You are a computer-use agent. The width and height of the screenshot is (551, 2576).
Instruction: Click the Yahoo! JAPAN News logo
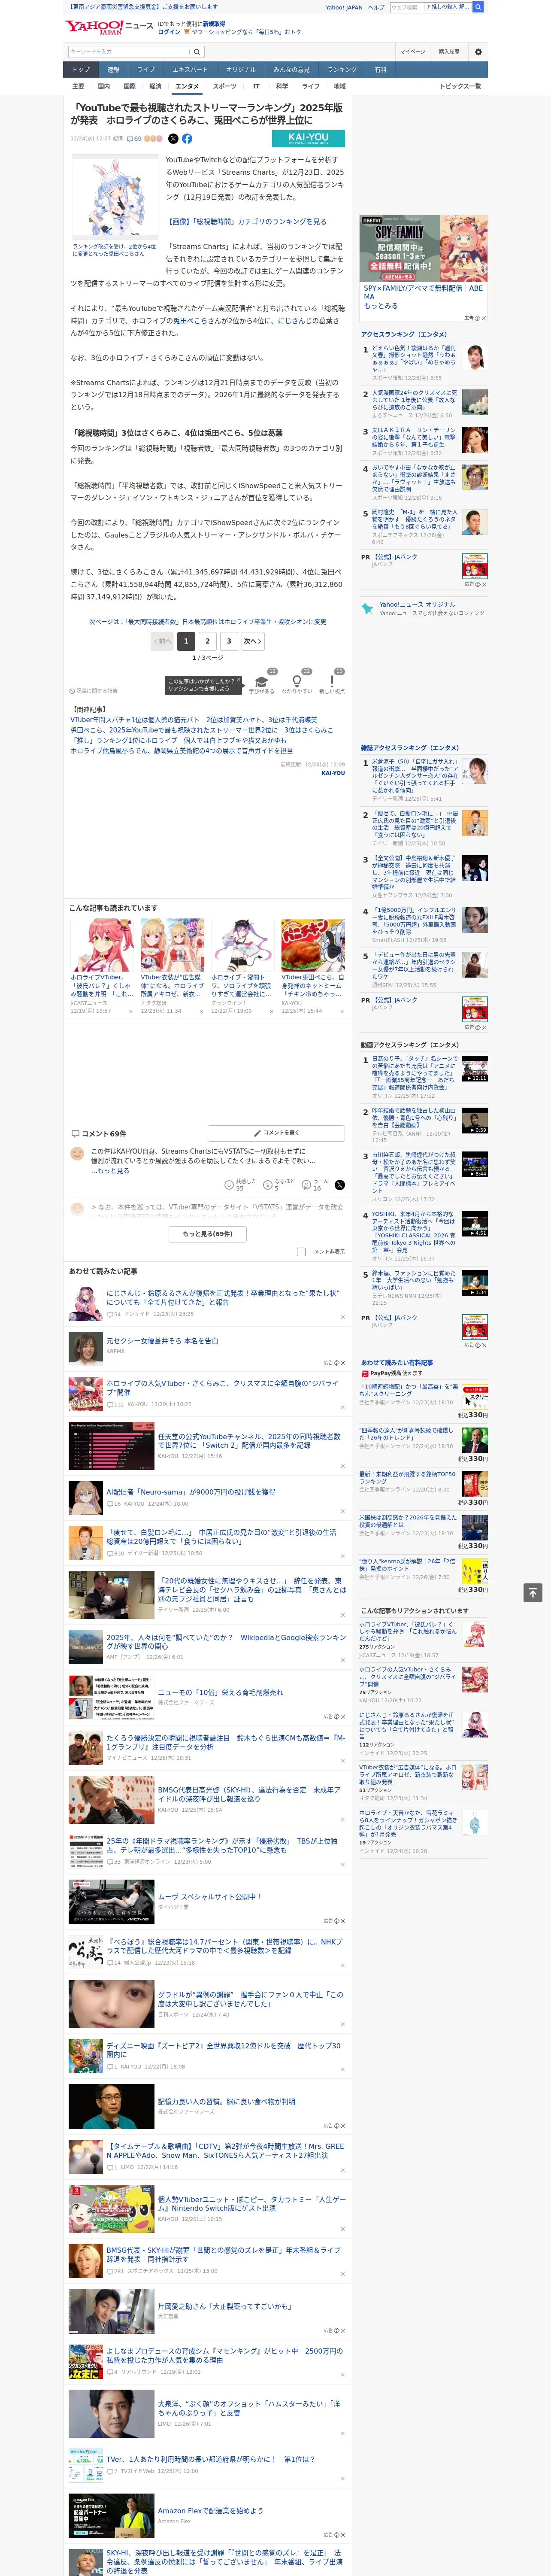(x=109, y=27)
